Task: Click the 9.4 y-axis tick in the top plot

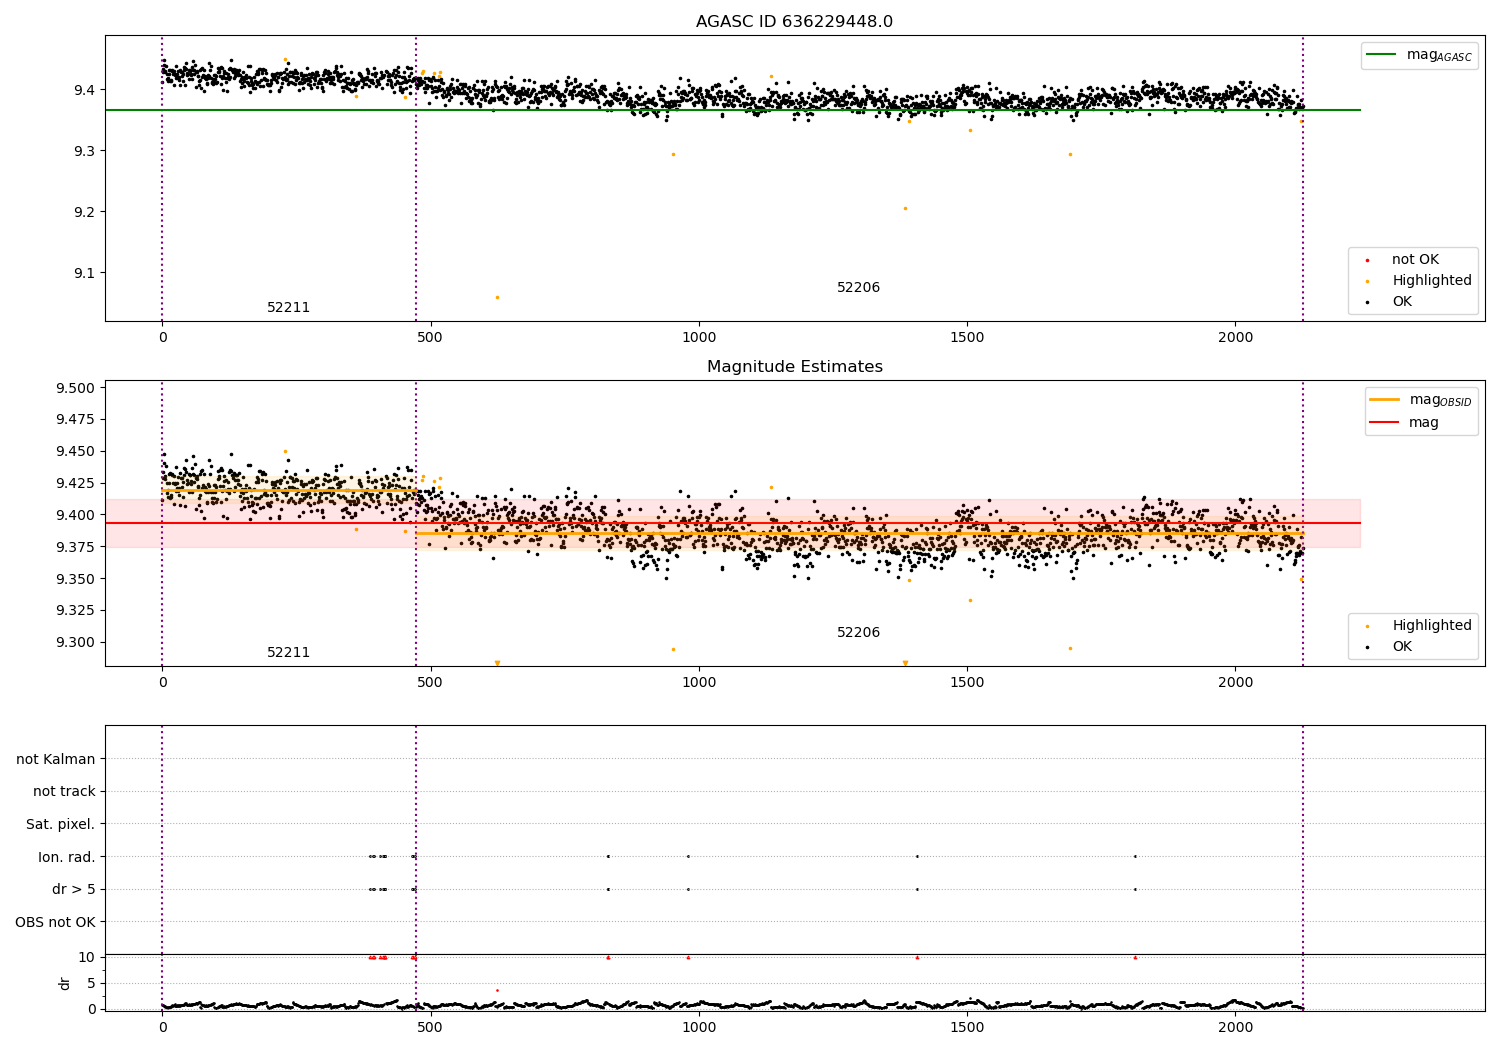Action: 82,90
